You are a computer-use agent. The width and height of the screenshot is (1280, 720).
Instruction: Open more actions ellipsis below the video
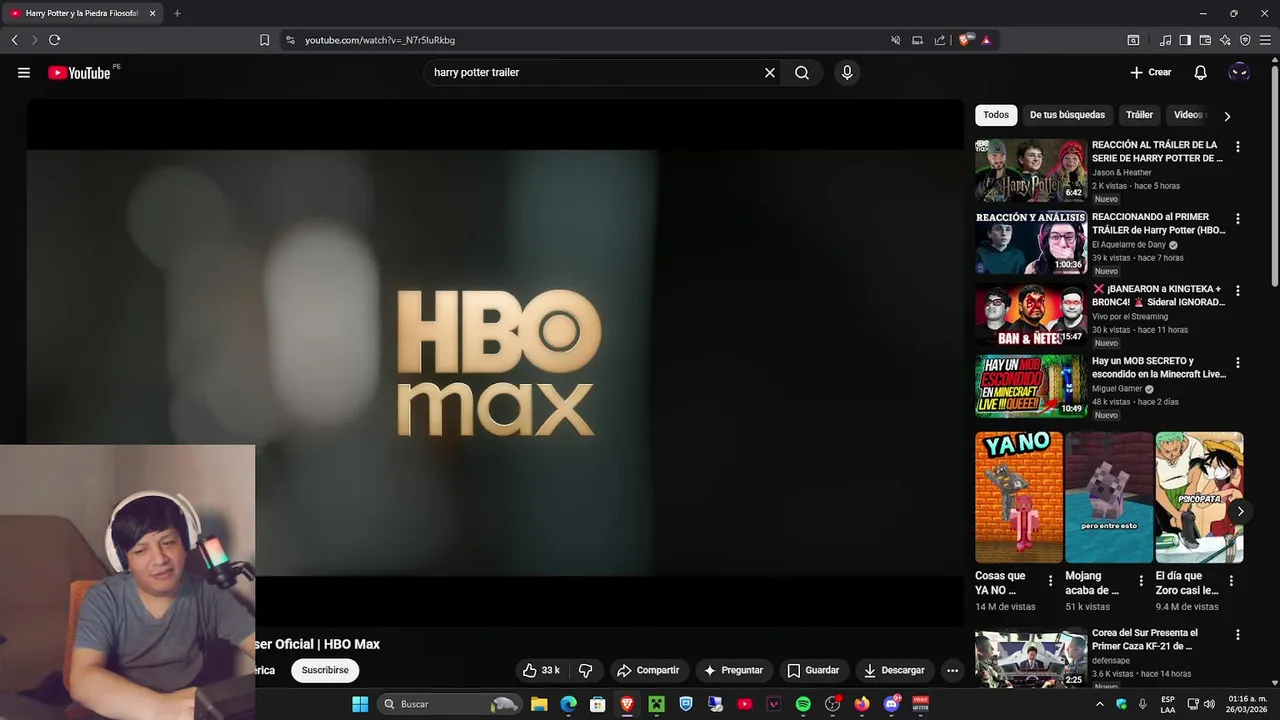click(x=952, y=670)
